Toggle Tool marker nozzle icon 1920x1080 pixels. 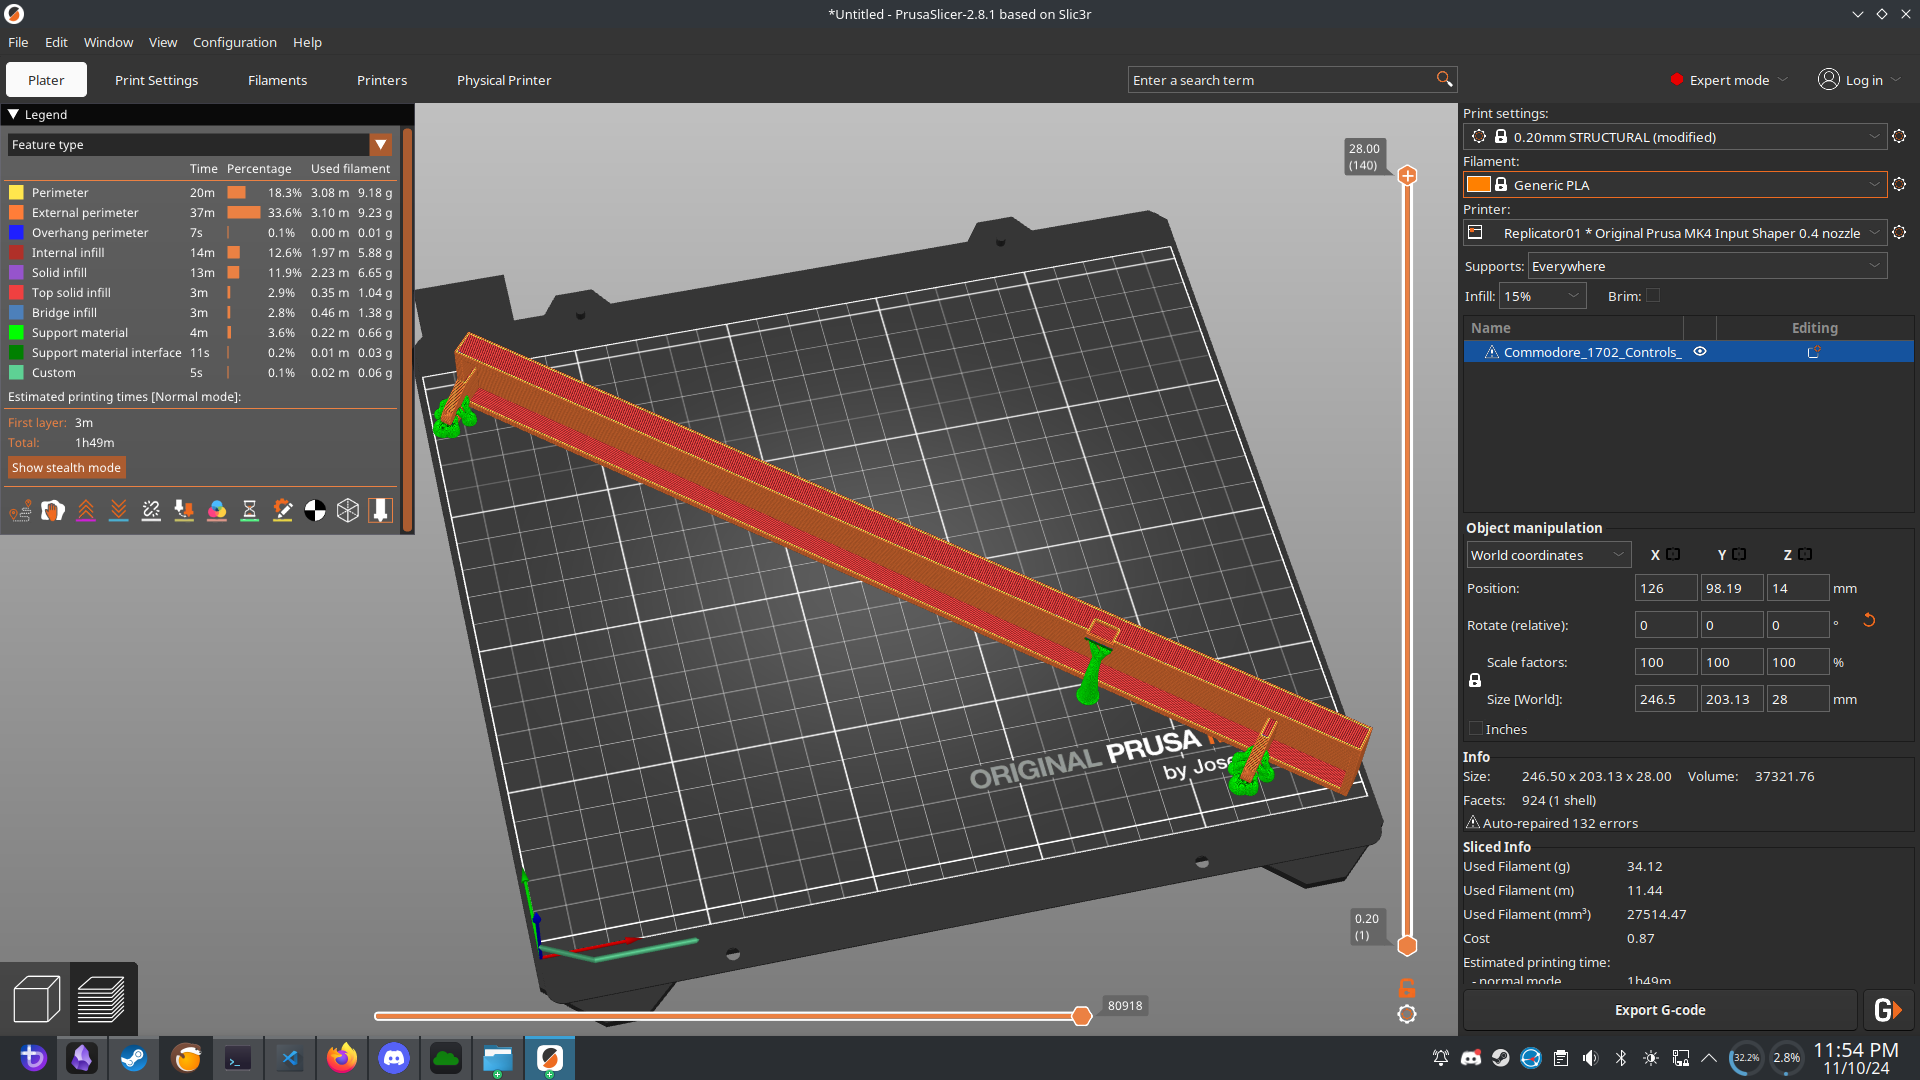point(381,511)
